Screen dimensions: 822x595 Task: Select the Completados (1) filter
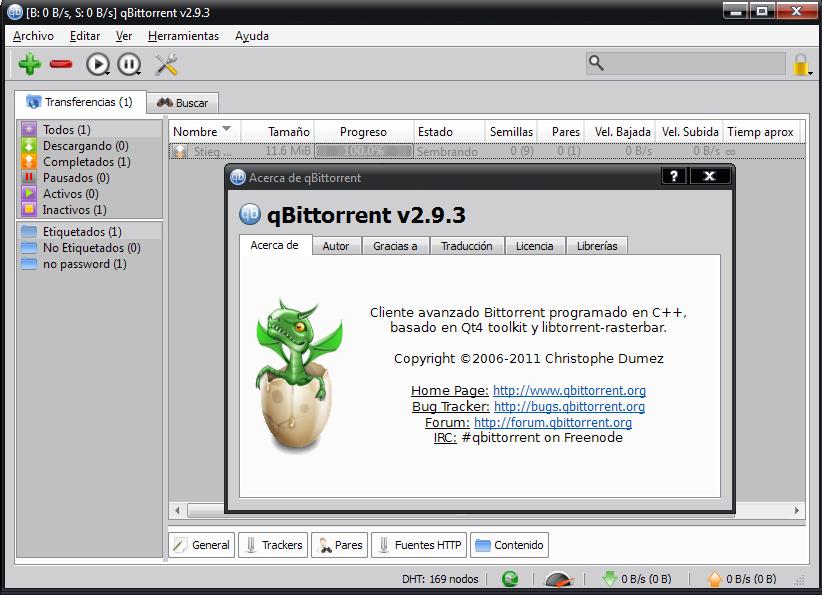coord(90,161)
